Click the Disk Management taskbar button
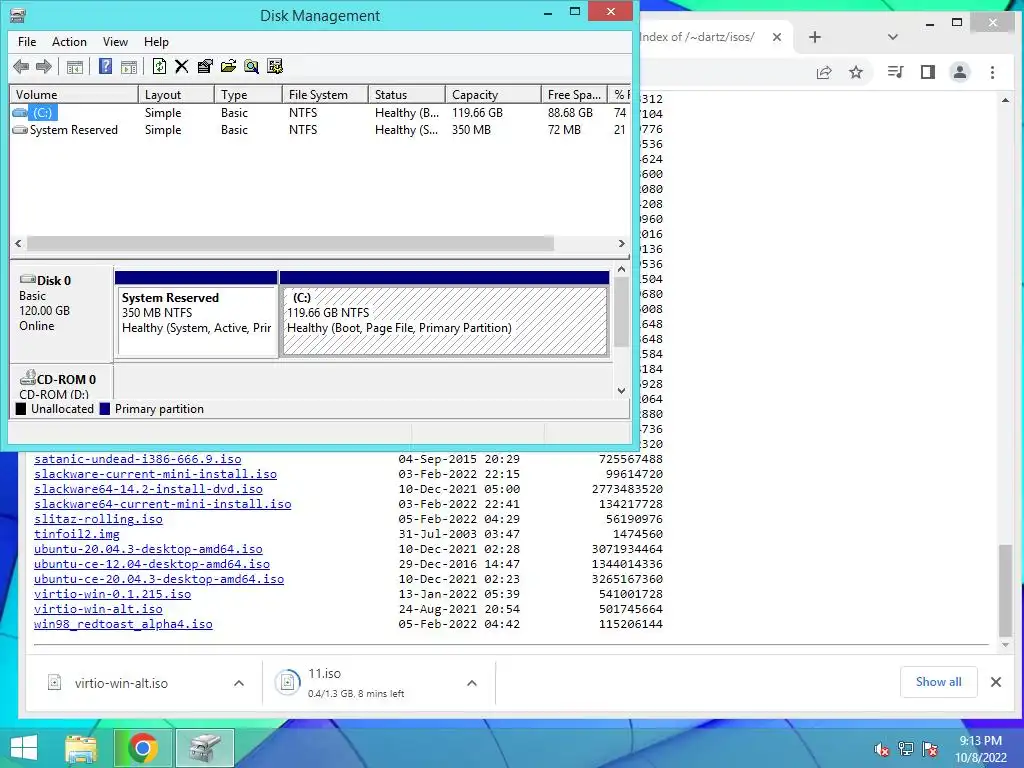This screenshot has height=768, width=1024. [204, 748]
